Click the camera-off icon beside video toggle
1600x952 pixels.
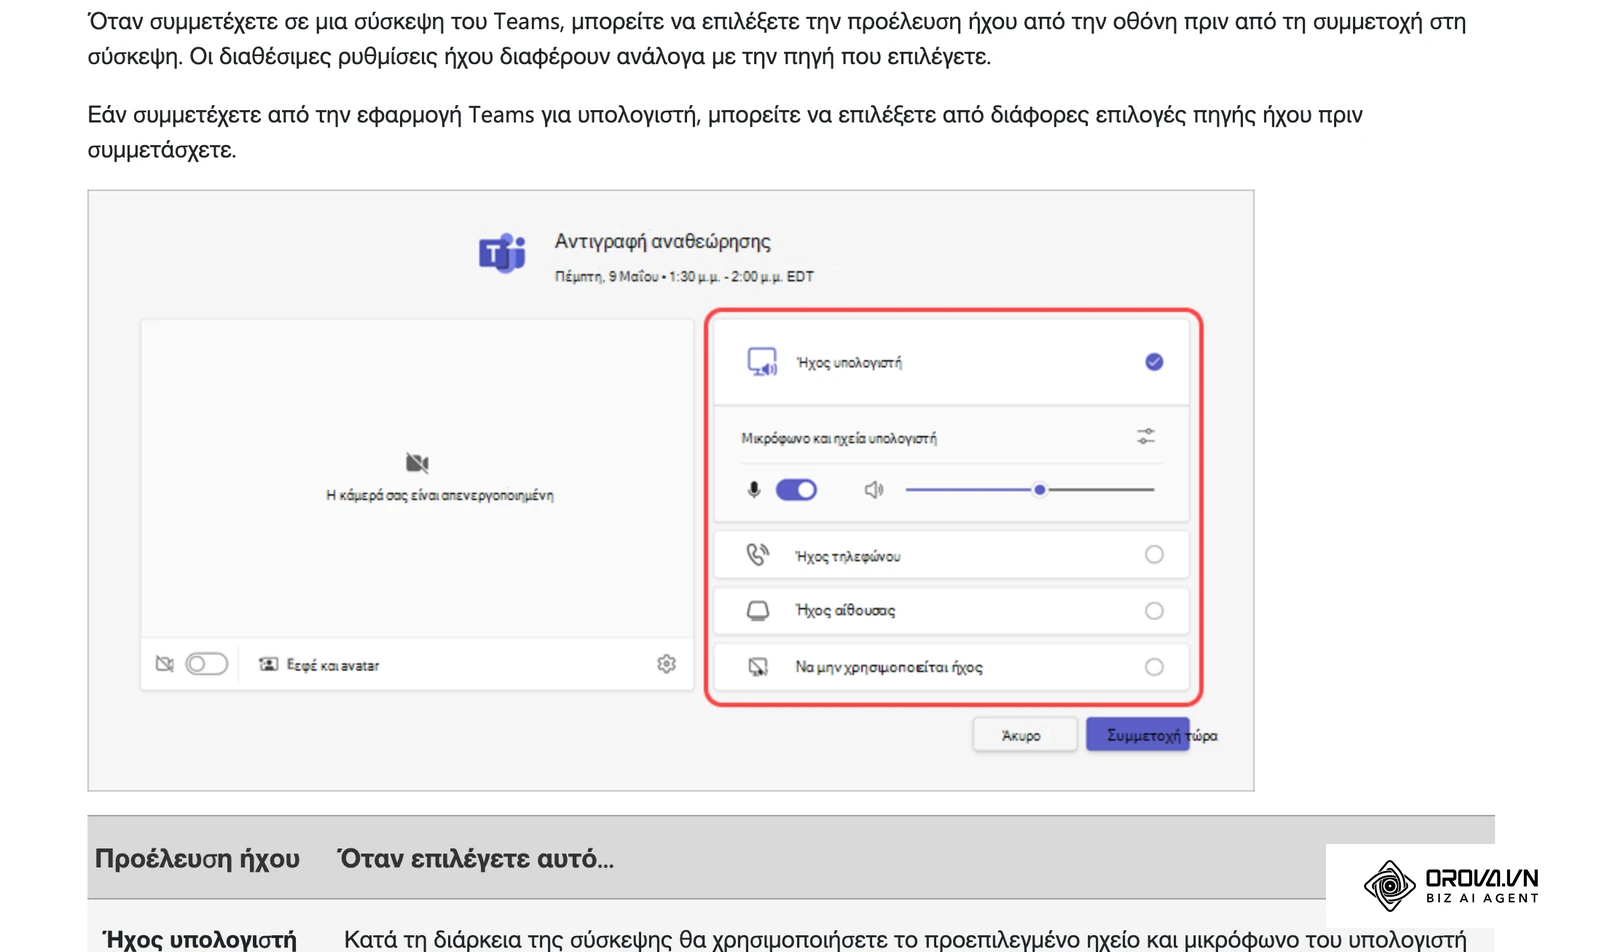[165, 664]
